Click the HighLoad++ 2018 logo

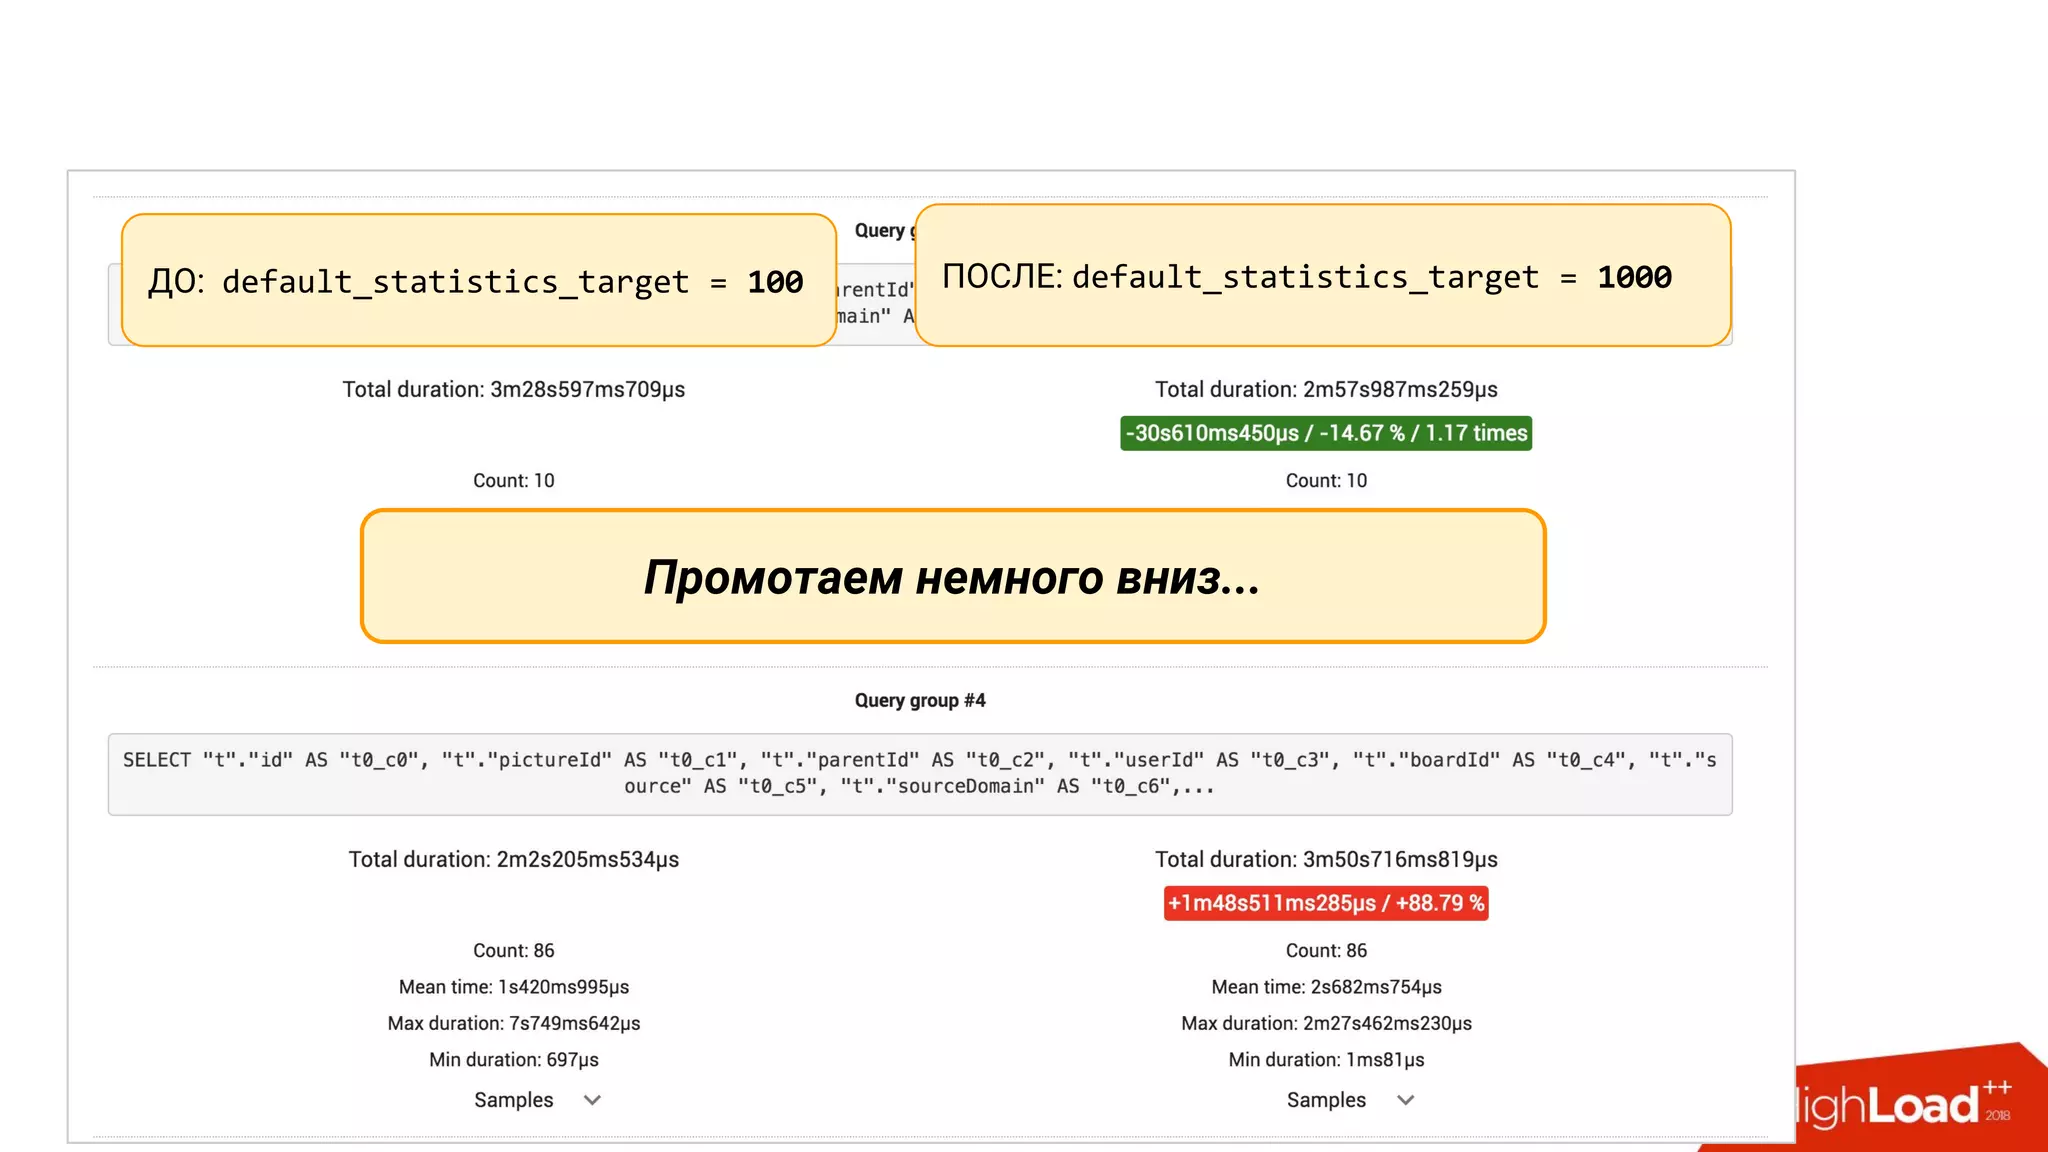1905,1105
